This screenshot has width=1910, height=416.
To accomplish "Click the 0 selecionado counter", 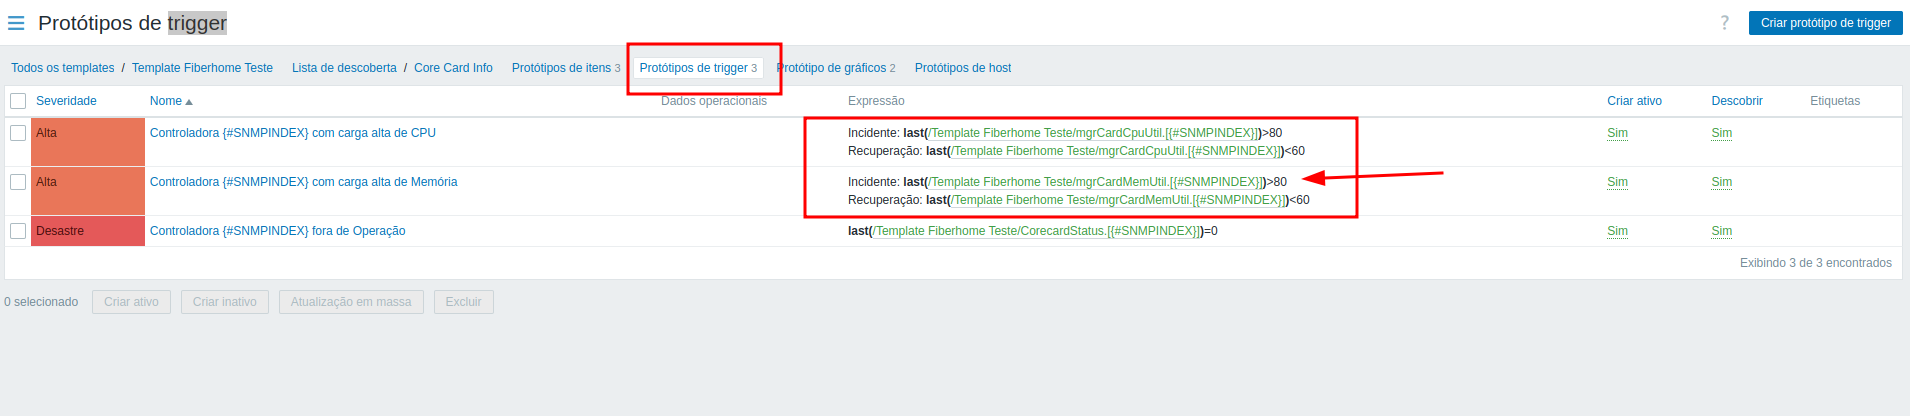I will pyautogui.click(x=41, y=302).
